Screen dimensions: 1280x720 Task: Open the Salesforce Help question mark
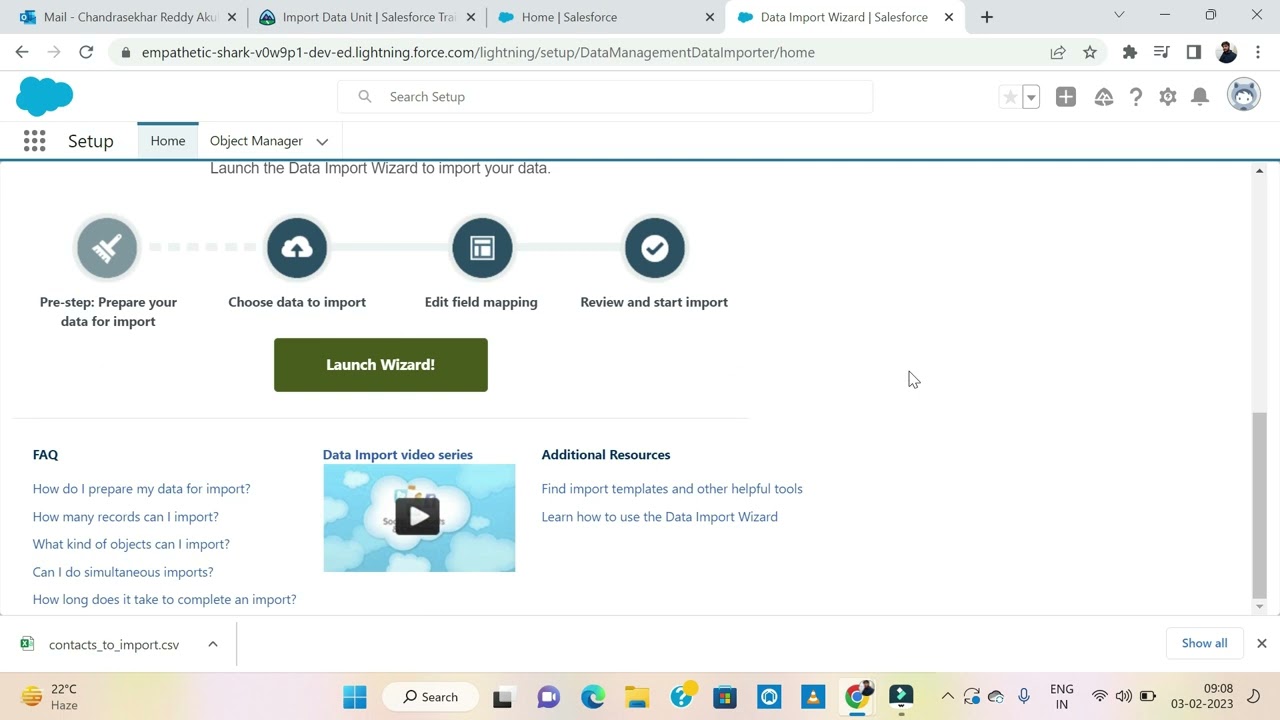[x=1136, y=97]
